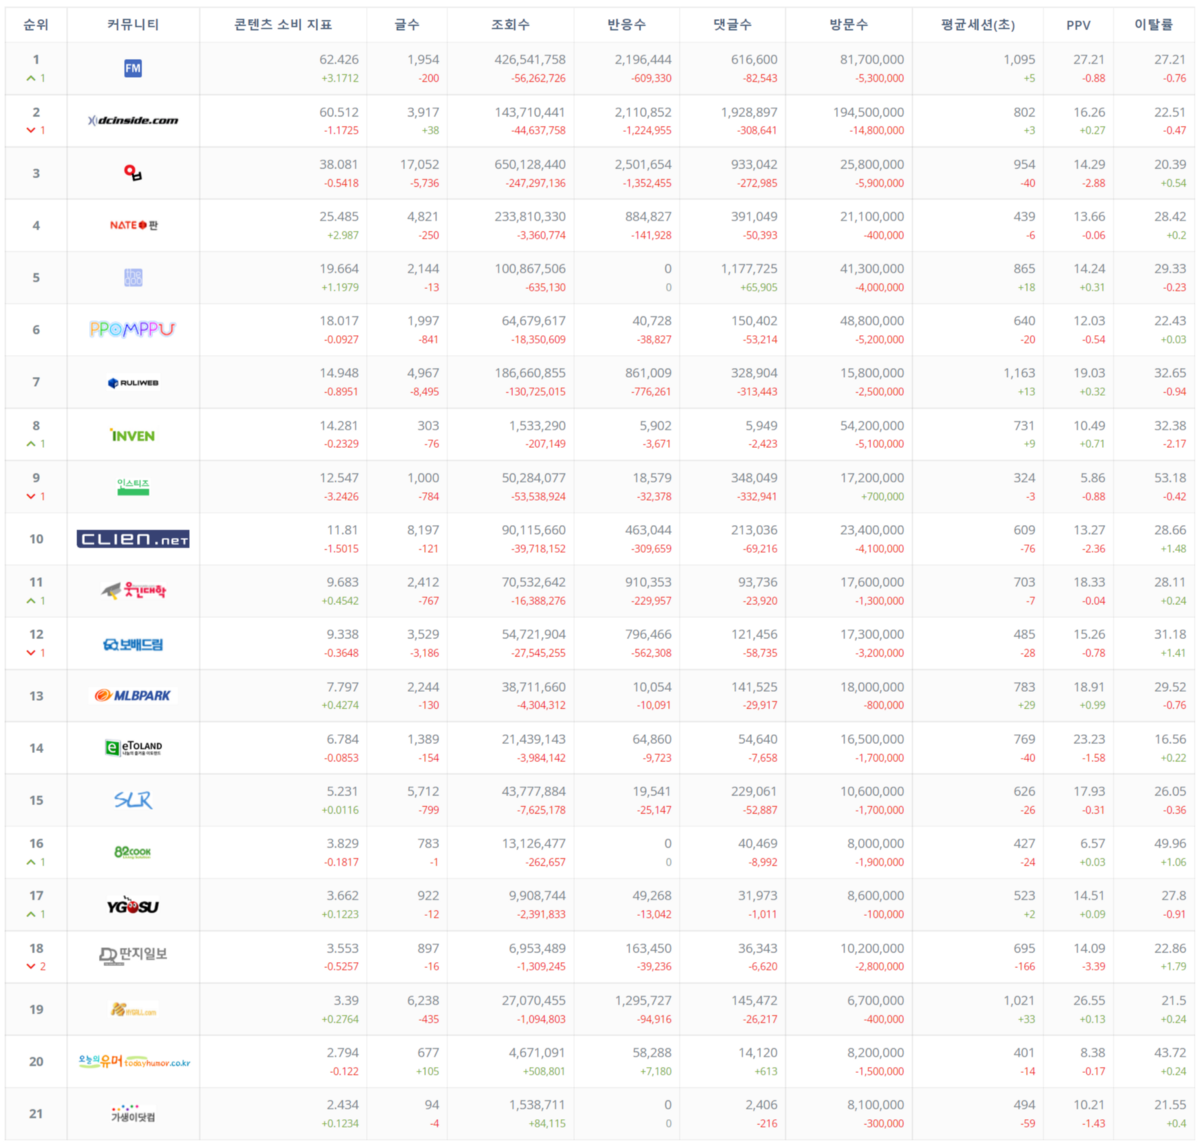Select the PPV value 23.23
1200x1147 pixels.
(1089, 739)
